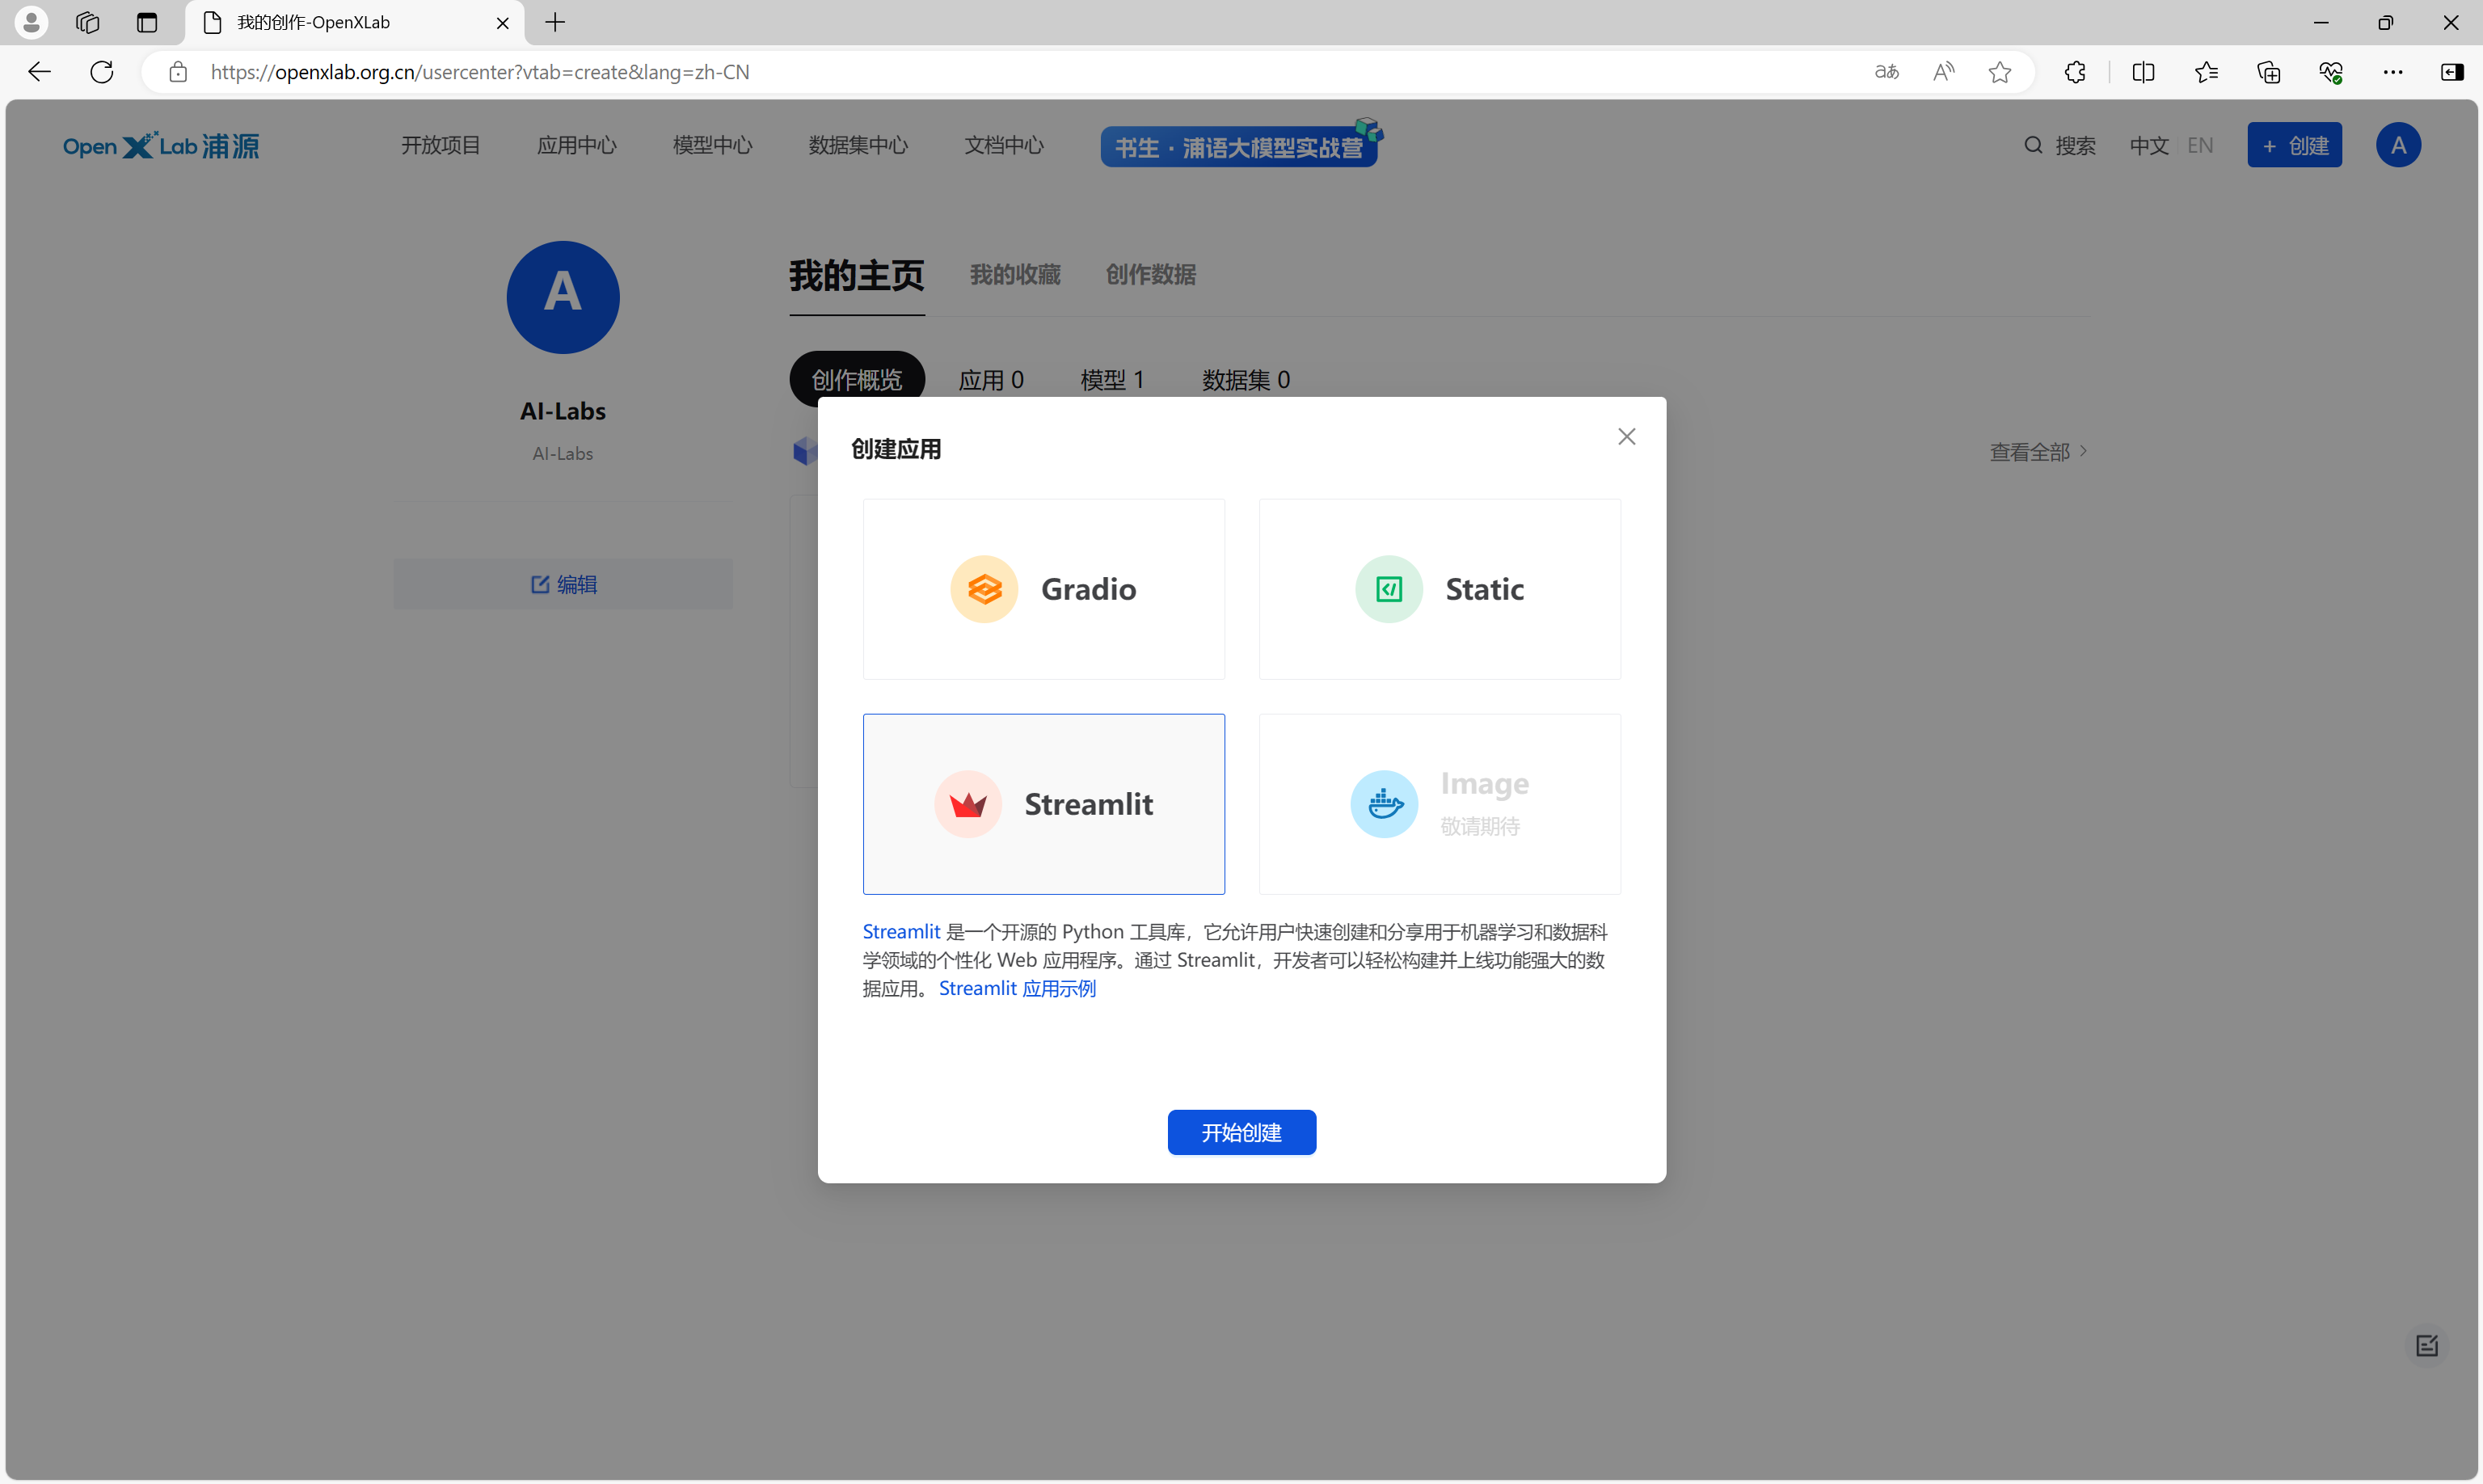Screen dimensions: 2483x1484
Task: Activate the read aloud icon
Action: 1943,72
